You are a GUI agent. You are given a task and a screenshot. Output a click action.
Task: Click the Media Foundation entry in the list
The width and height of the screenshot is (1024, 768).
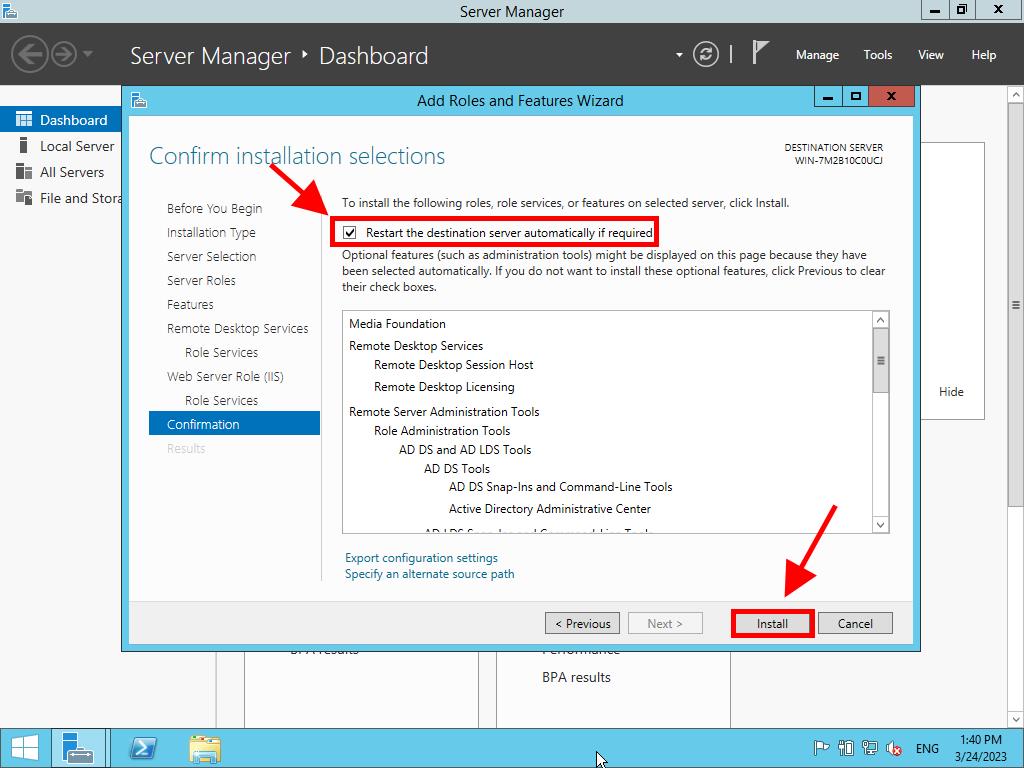click(397, 324)
